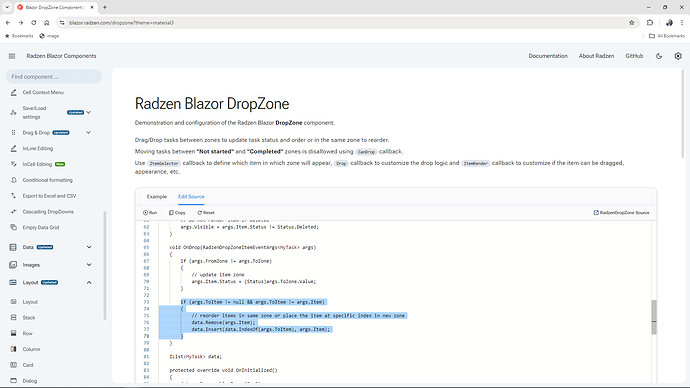Switch to dark mode moon icon

[659, 56]
